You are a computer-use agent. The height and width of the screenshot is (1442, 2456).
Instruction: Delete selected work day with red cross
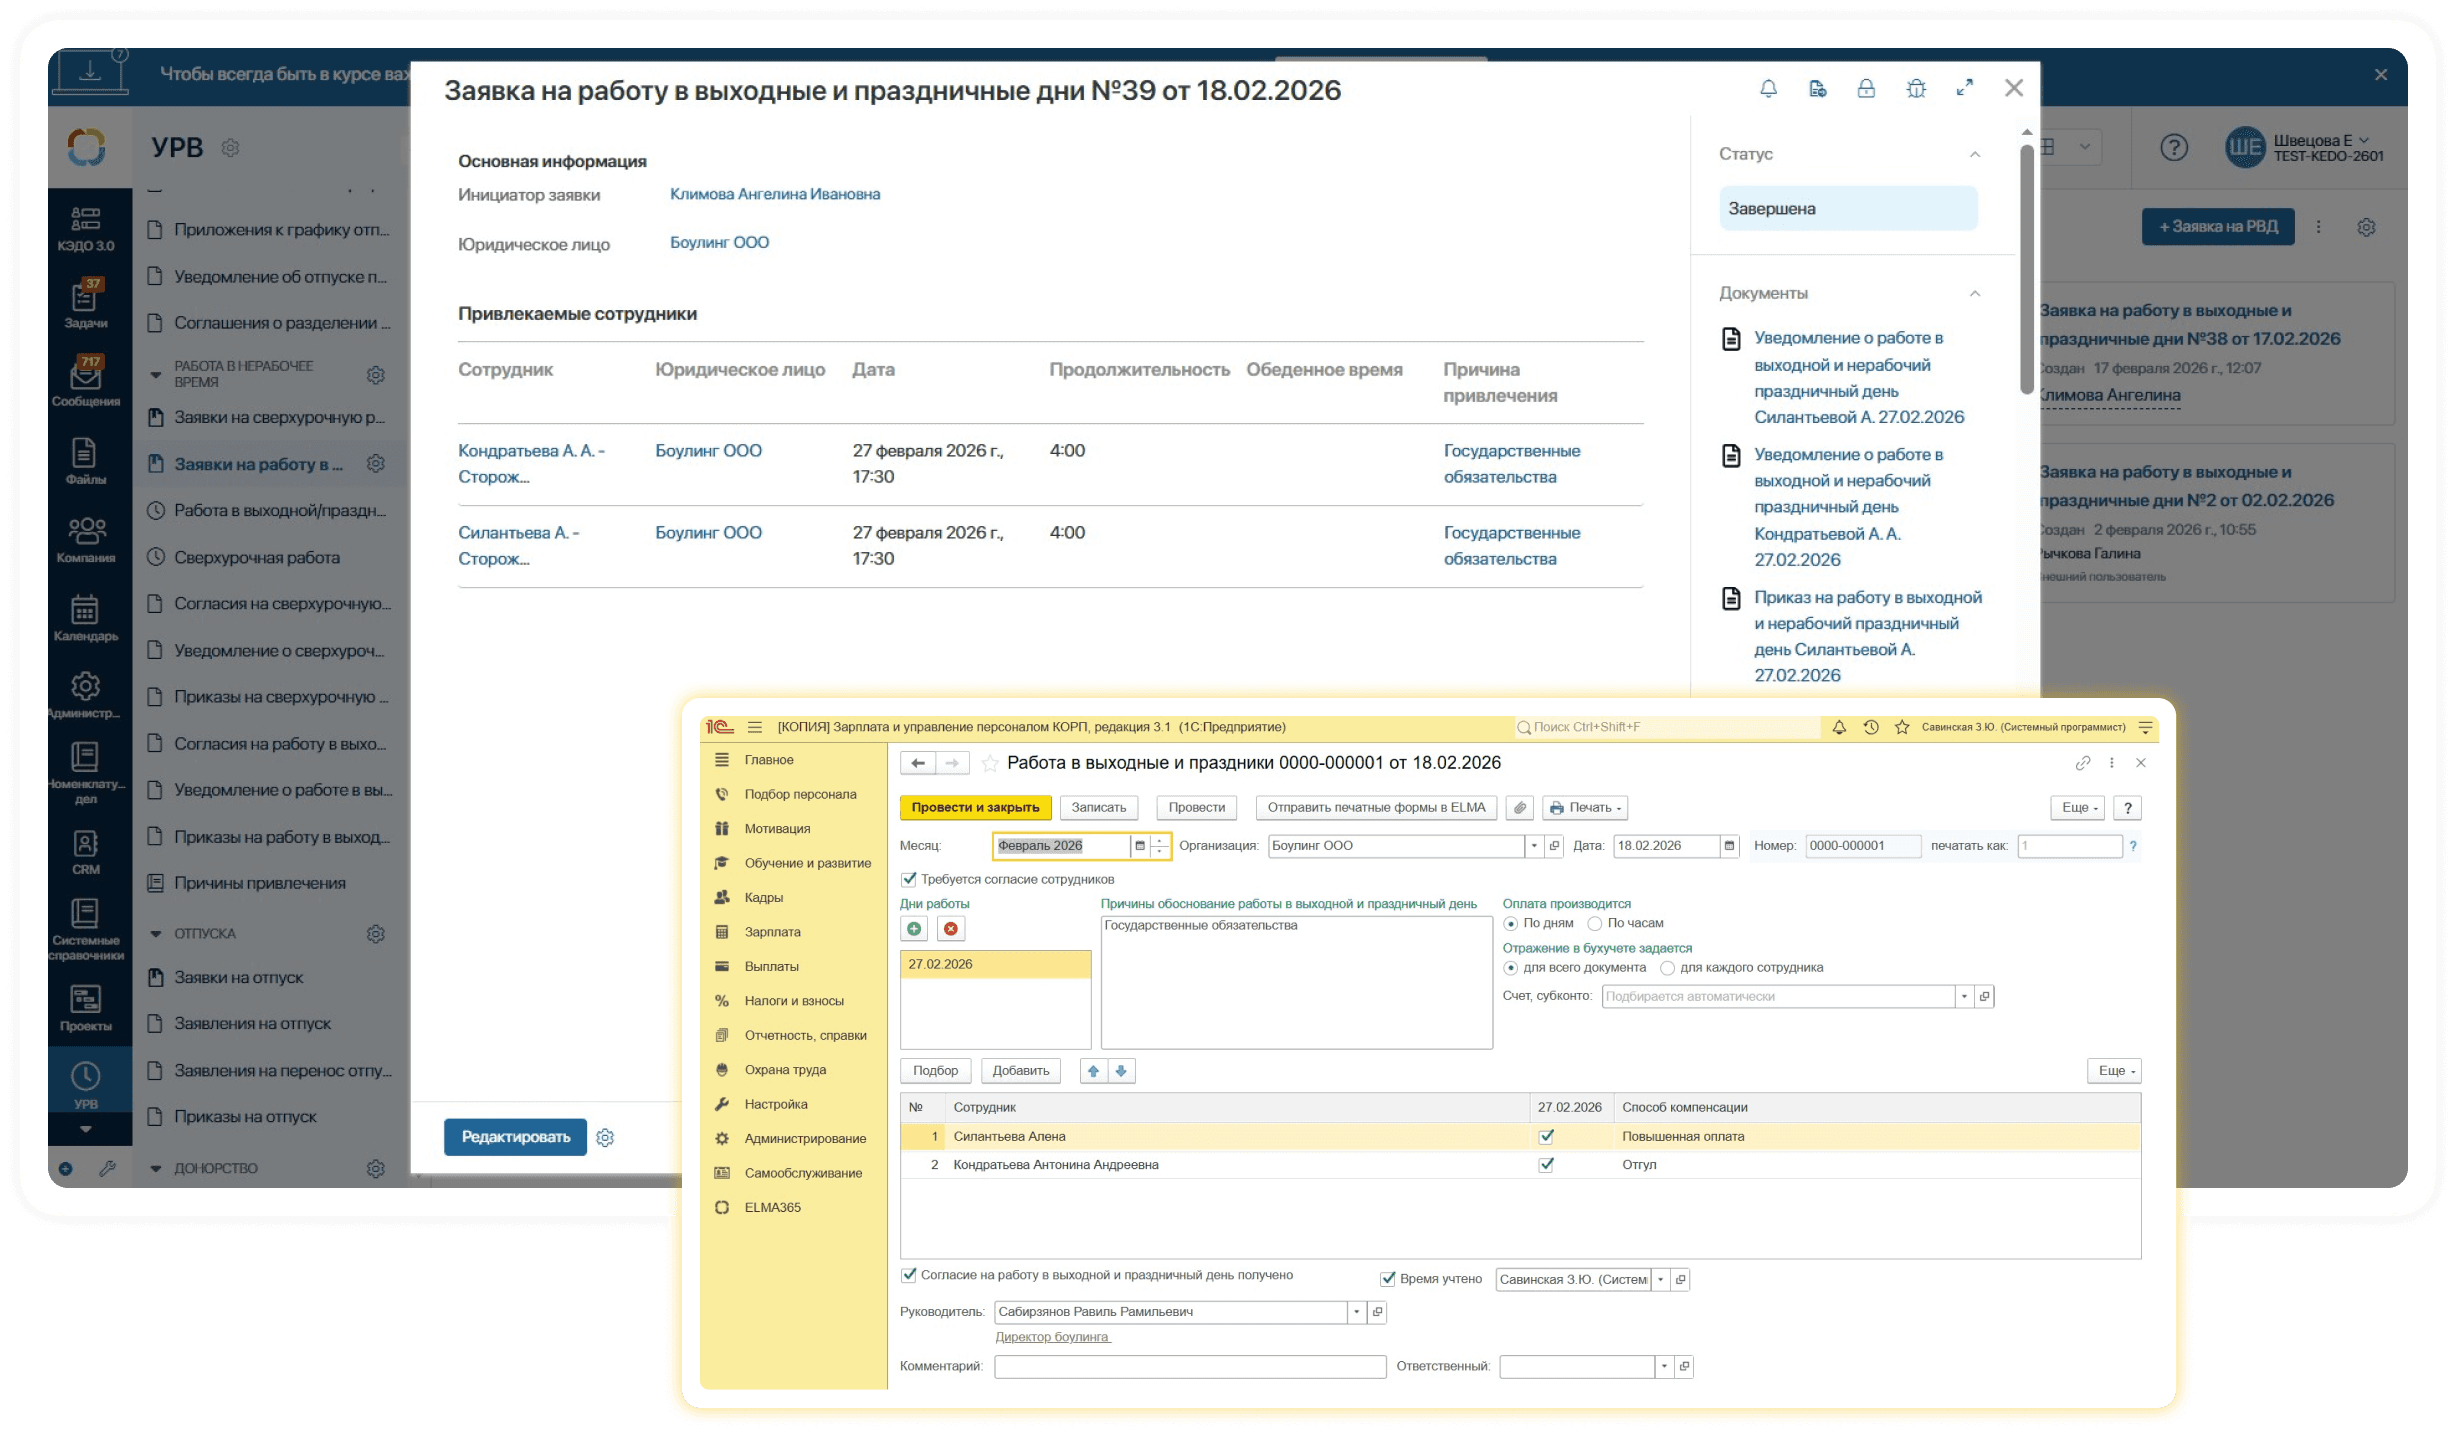pos(951,928)
